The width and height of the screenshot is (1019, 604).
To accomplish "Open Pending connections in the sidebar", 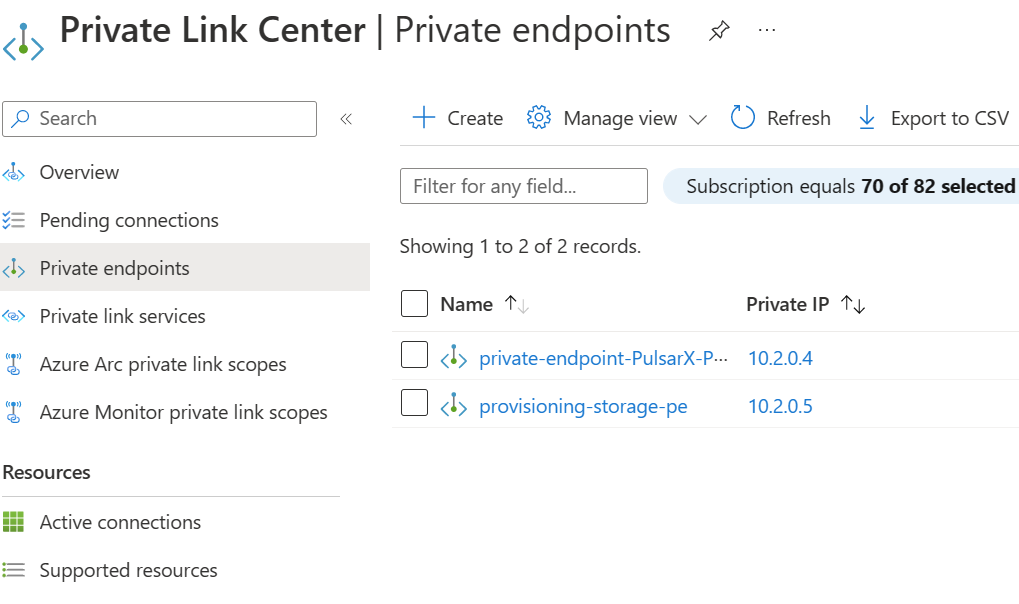I will pyautogui.click(x=128, y=220).
